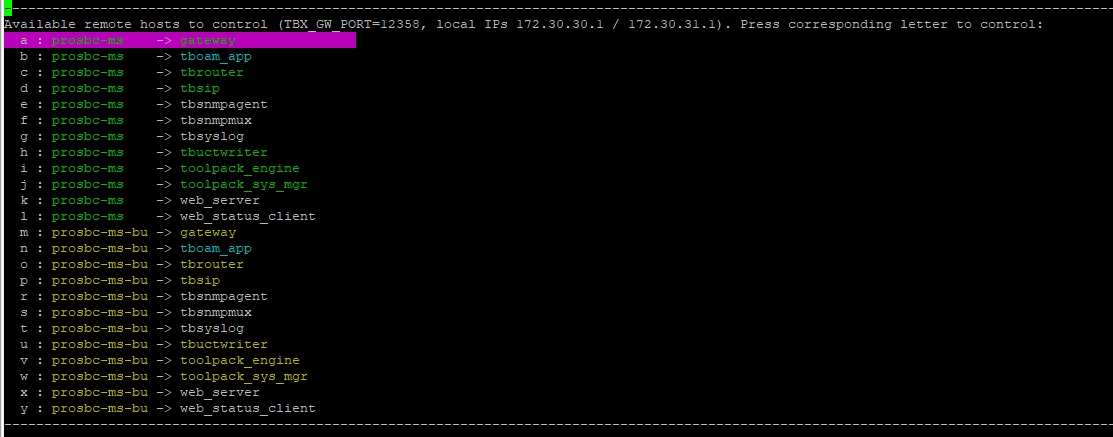Choose prosbc-ms-bu toolpack_engine entry
The height and width of the screenshot is (437, 1113).
(160, 360)
